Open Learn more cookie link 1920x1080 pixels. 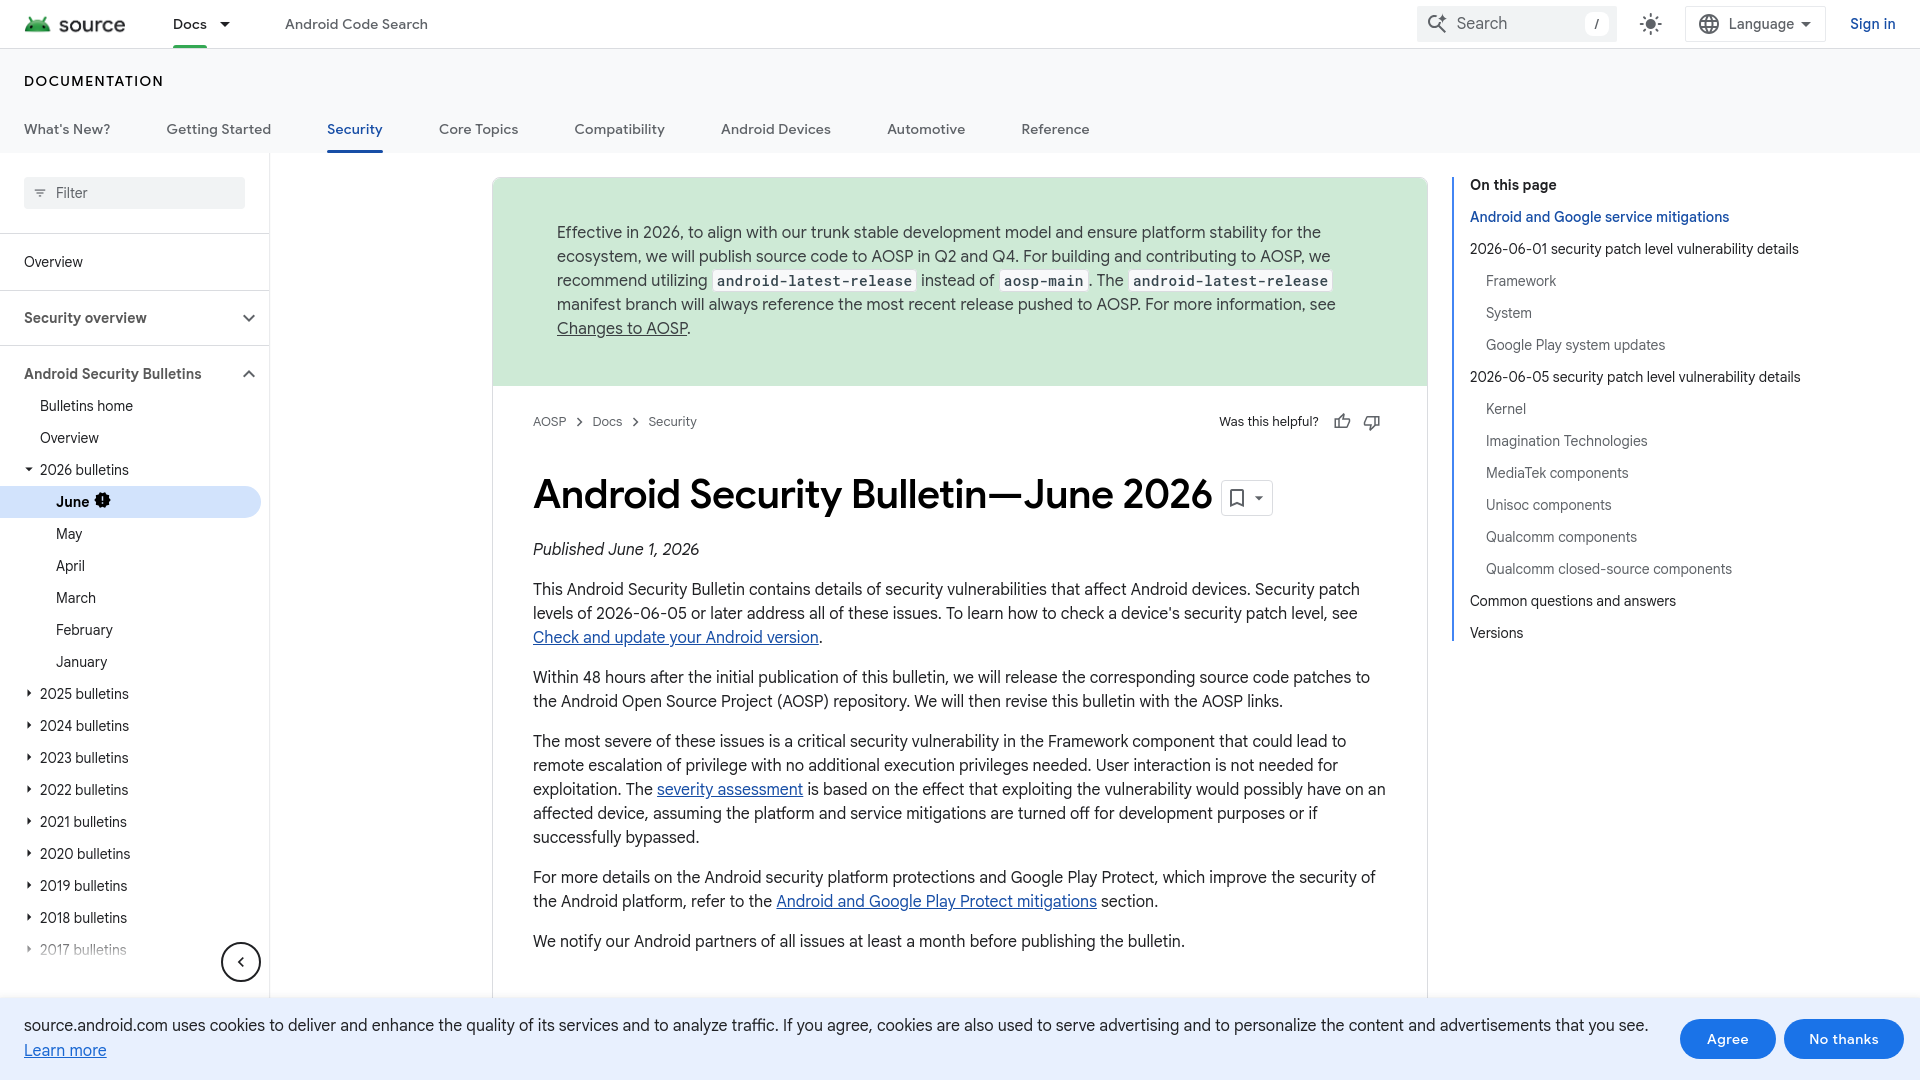click(65, 1050)
